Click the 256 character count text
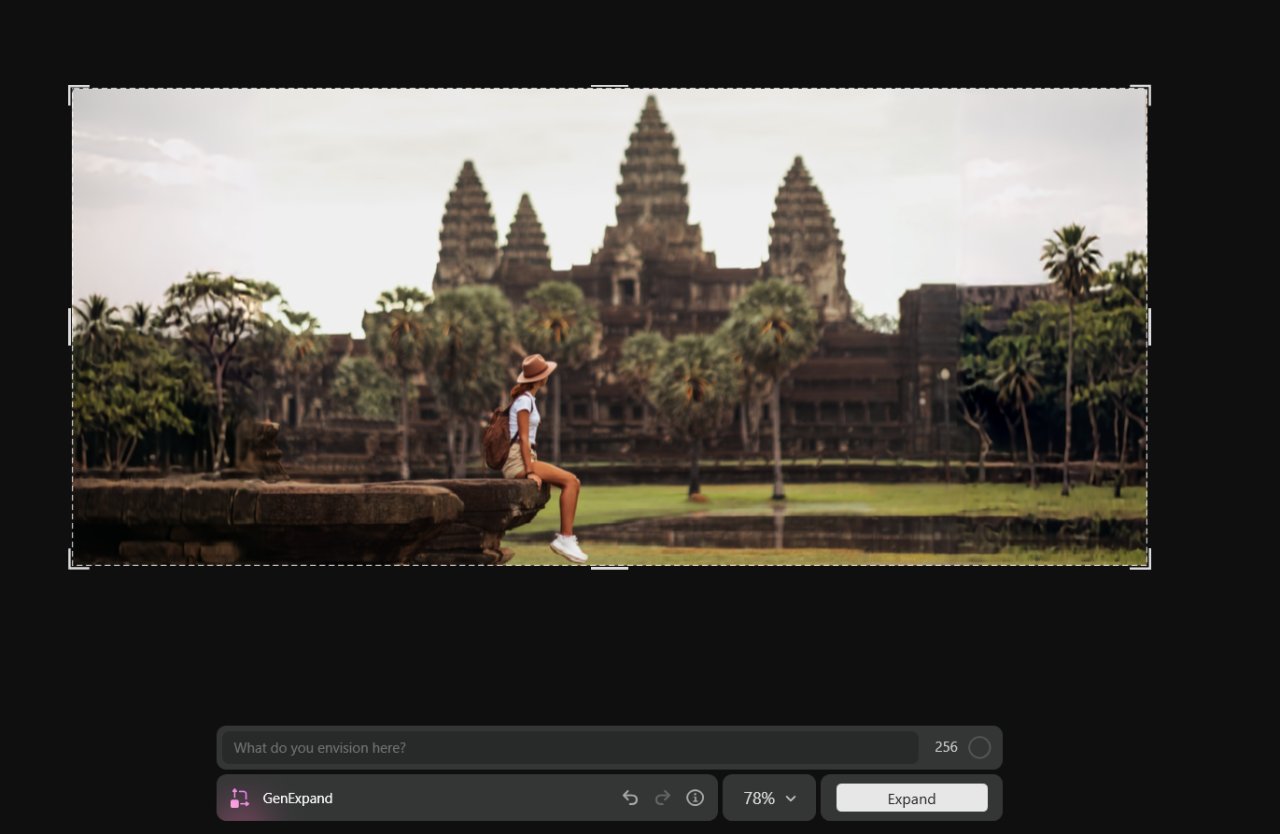This screenshot has height=834, width=1280. 946,747
